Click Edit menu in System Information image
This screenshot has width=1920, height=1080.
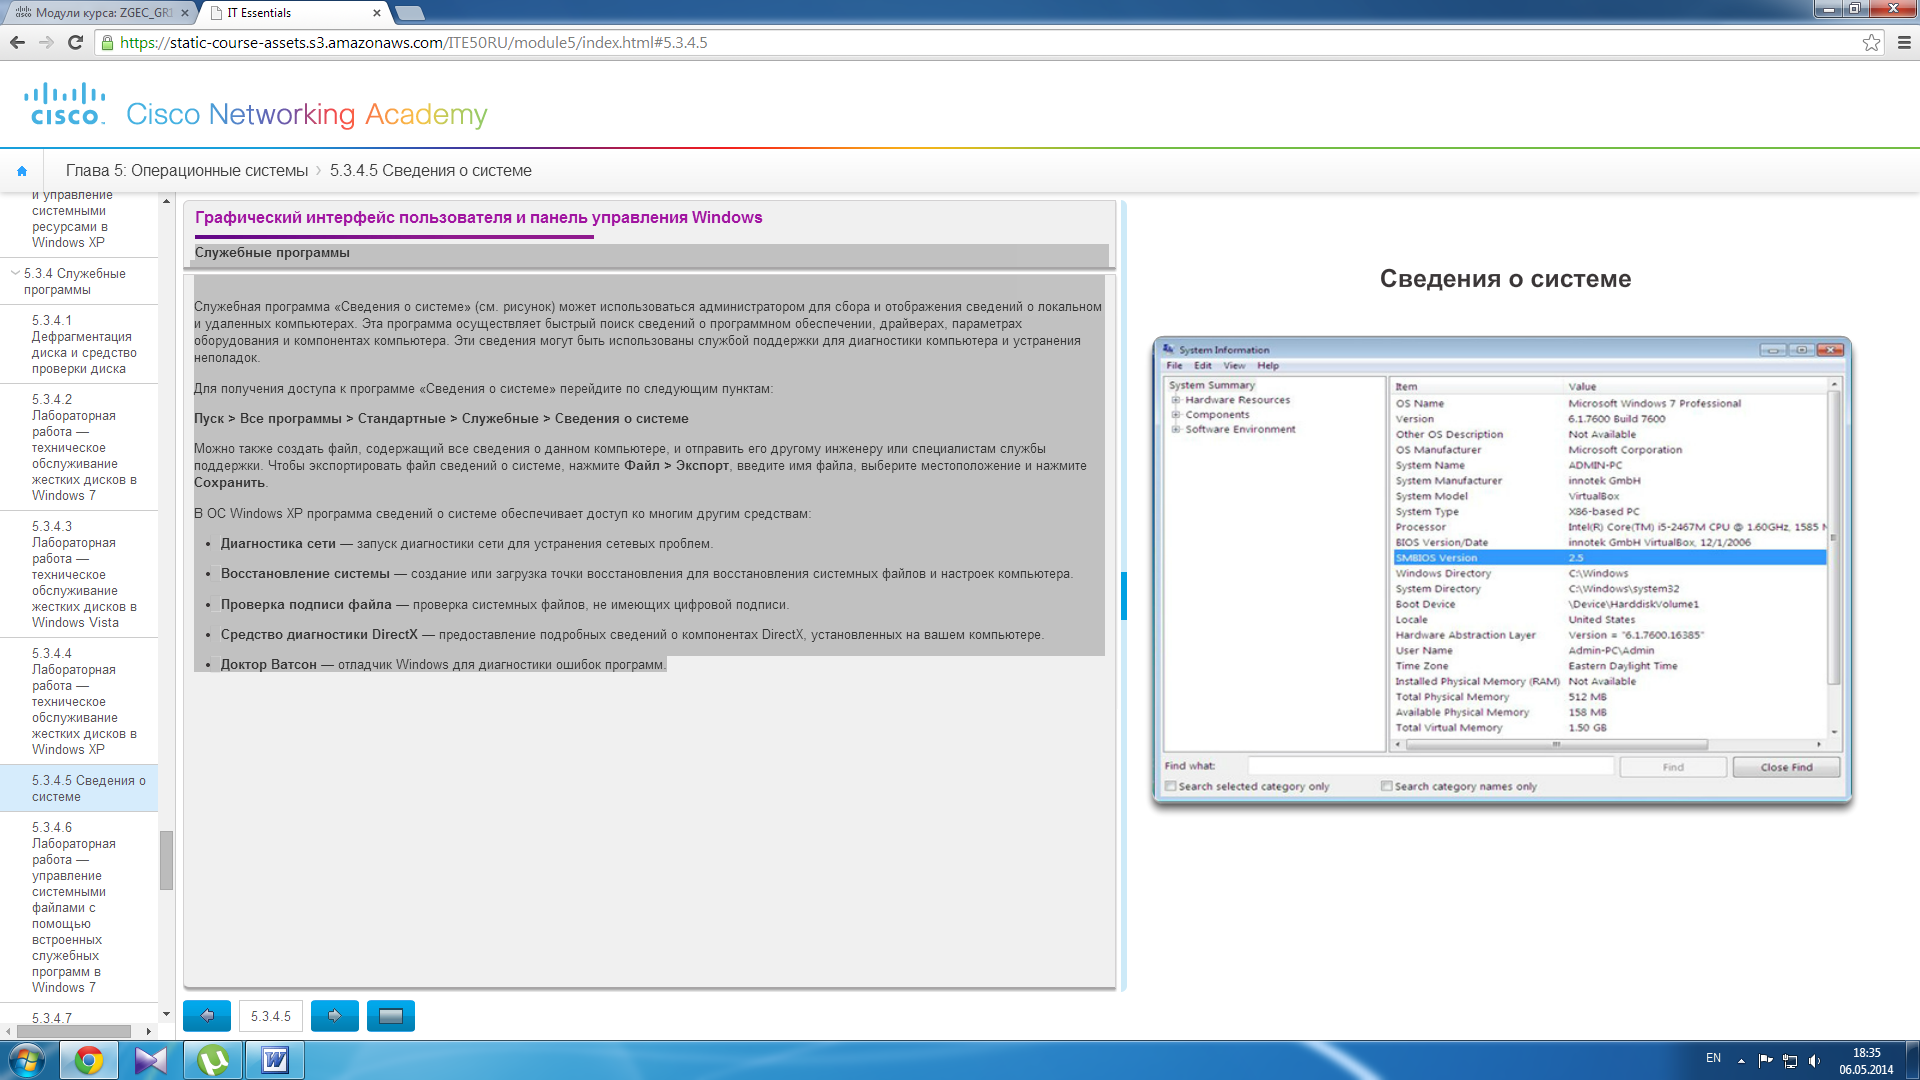pyautogui.click(x=1203, y=366)
